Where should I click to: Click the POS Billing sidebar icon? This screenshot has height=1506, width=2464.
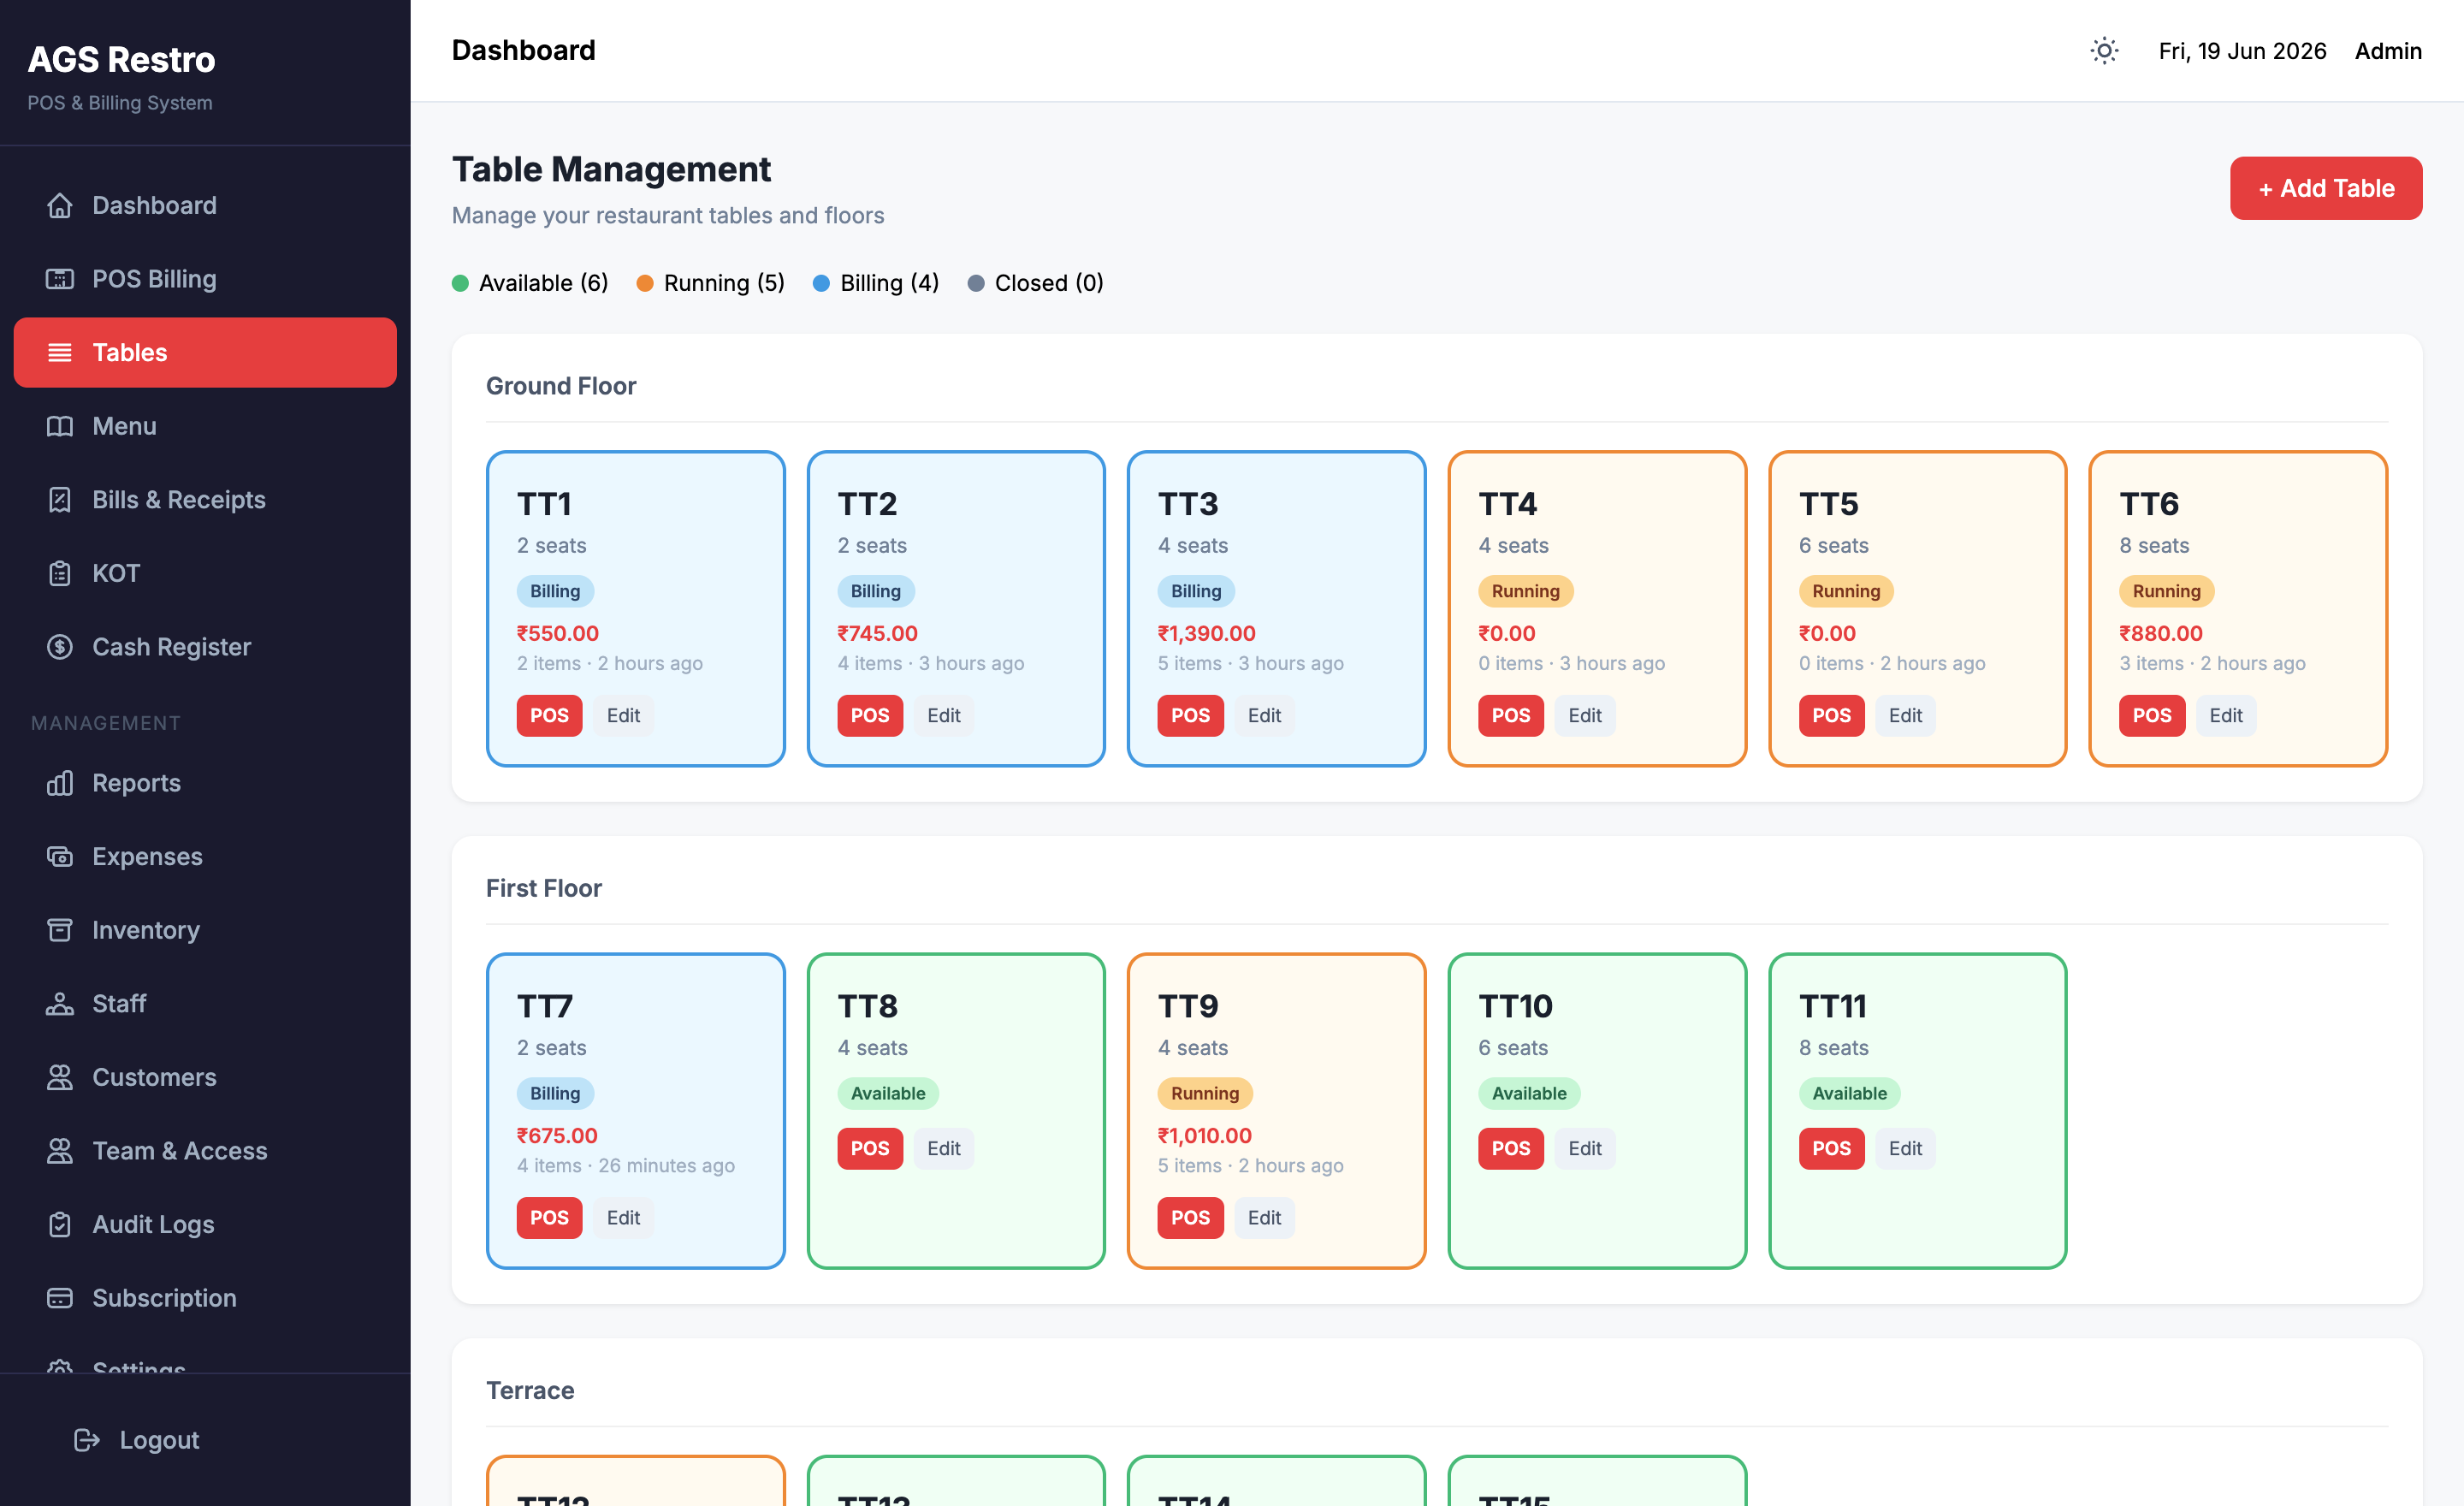tap(60, 279)
